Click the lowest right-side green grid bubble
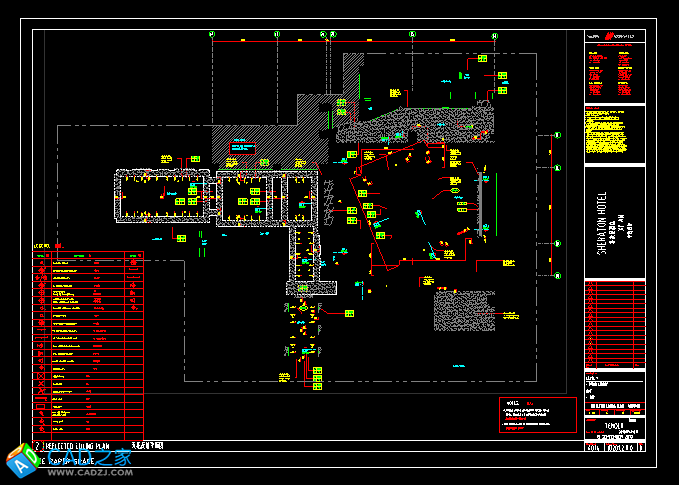679x485 pixels. point(557,274)
